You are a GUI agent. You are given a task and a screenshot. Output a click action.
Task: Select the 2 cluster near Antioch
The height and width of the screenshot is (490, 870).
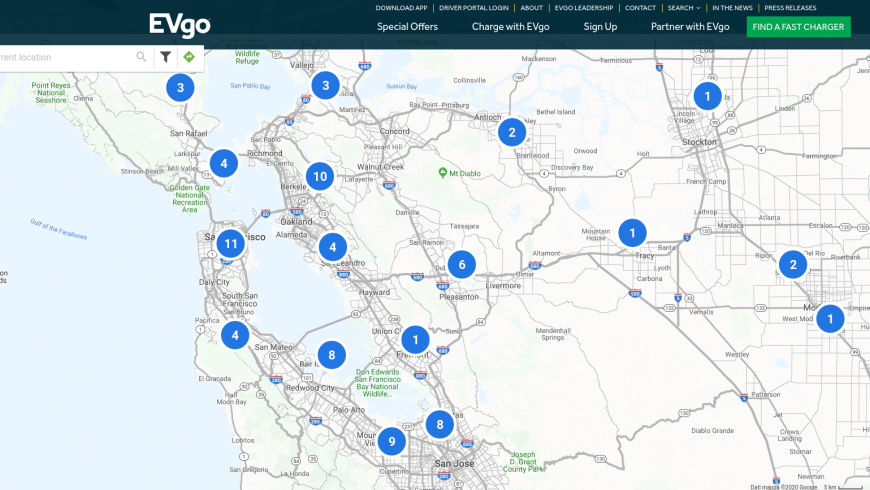[x=512, y=132]
